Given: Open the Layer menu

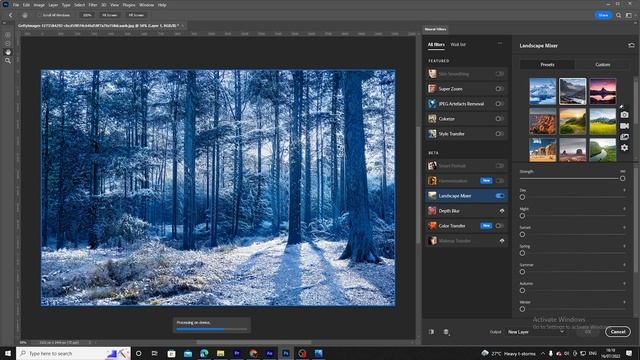Looking at the screenshot, I should pos(53,5).
